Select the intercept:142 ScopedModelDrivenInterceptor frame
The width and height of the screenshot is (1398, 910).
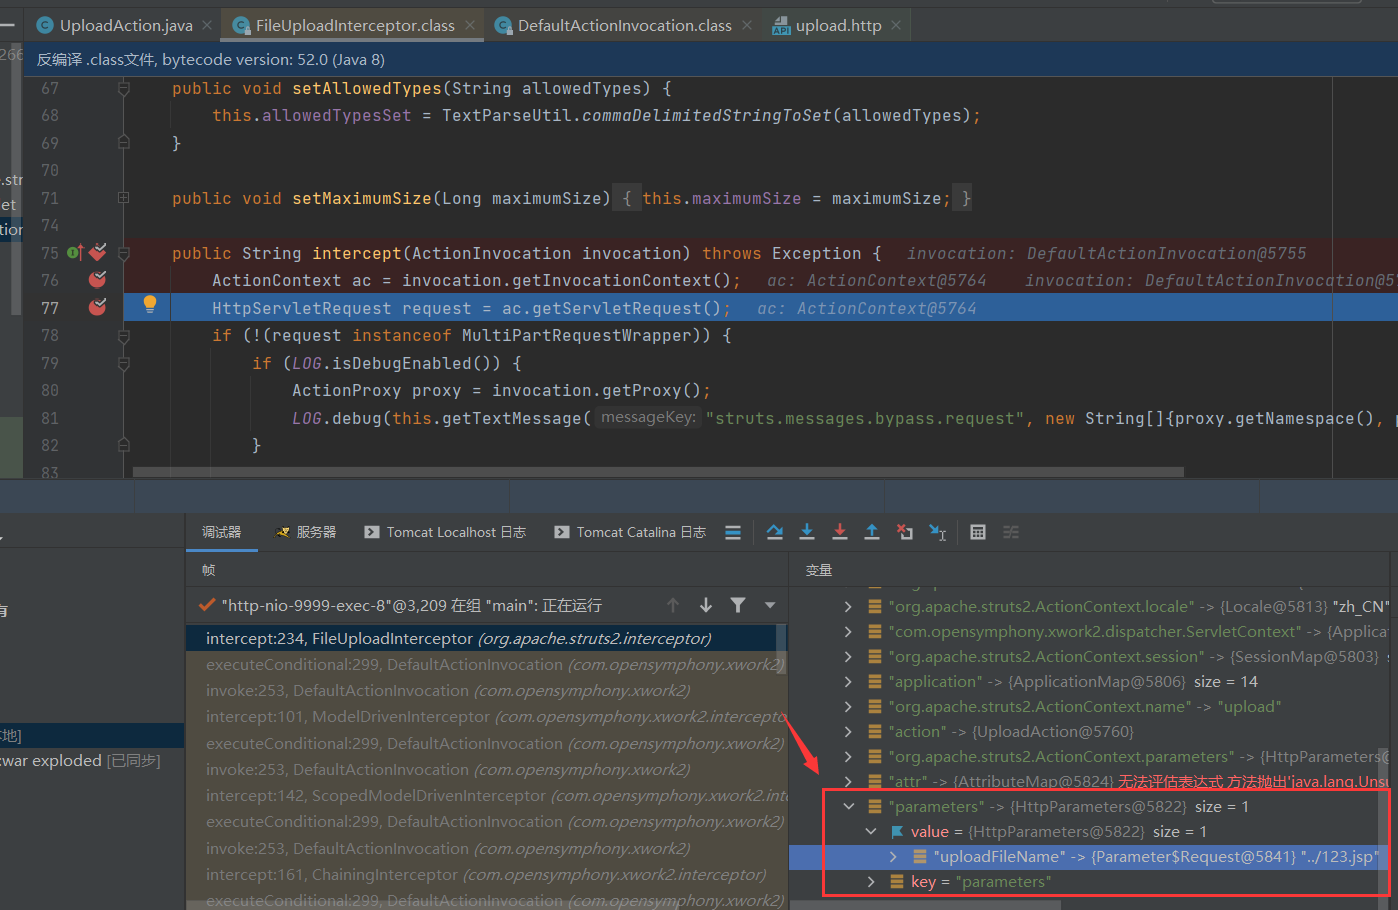click(486, 795)
